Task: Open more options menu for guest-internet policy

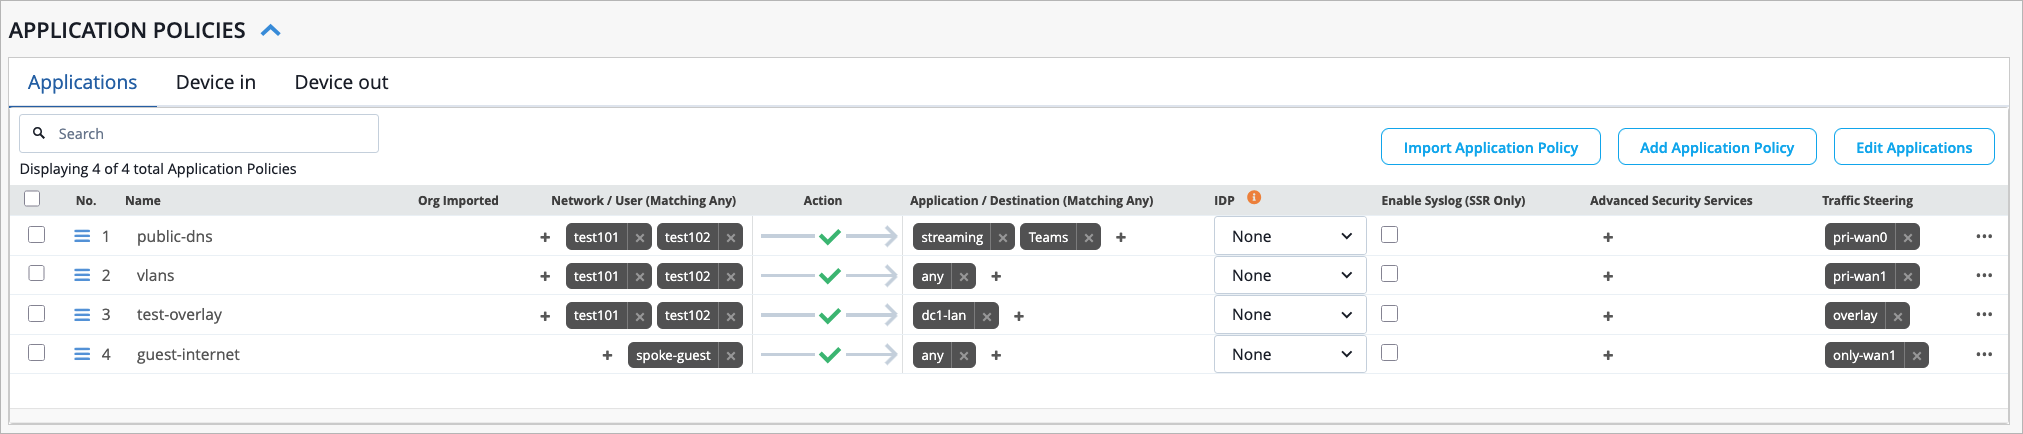Action: click(1984, 355)
